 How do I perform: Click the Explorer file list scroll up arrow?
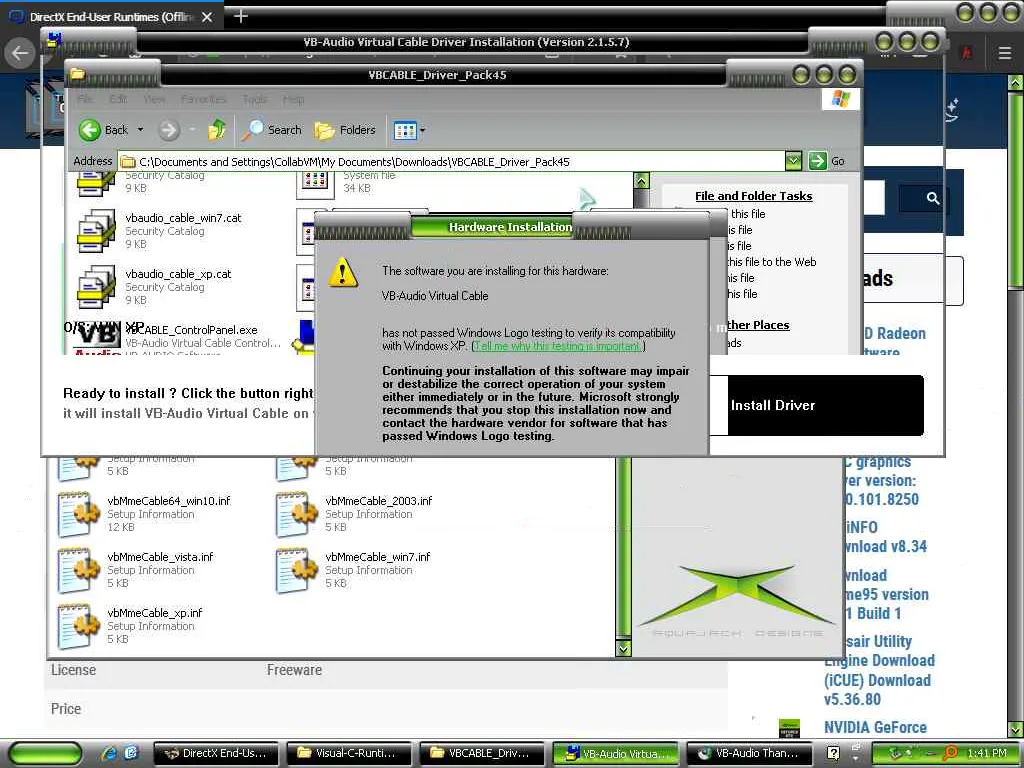point(641,181)
